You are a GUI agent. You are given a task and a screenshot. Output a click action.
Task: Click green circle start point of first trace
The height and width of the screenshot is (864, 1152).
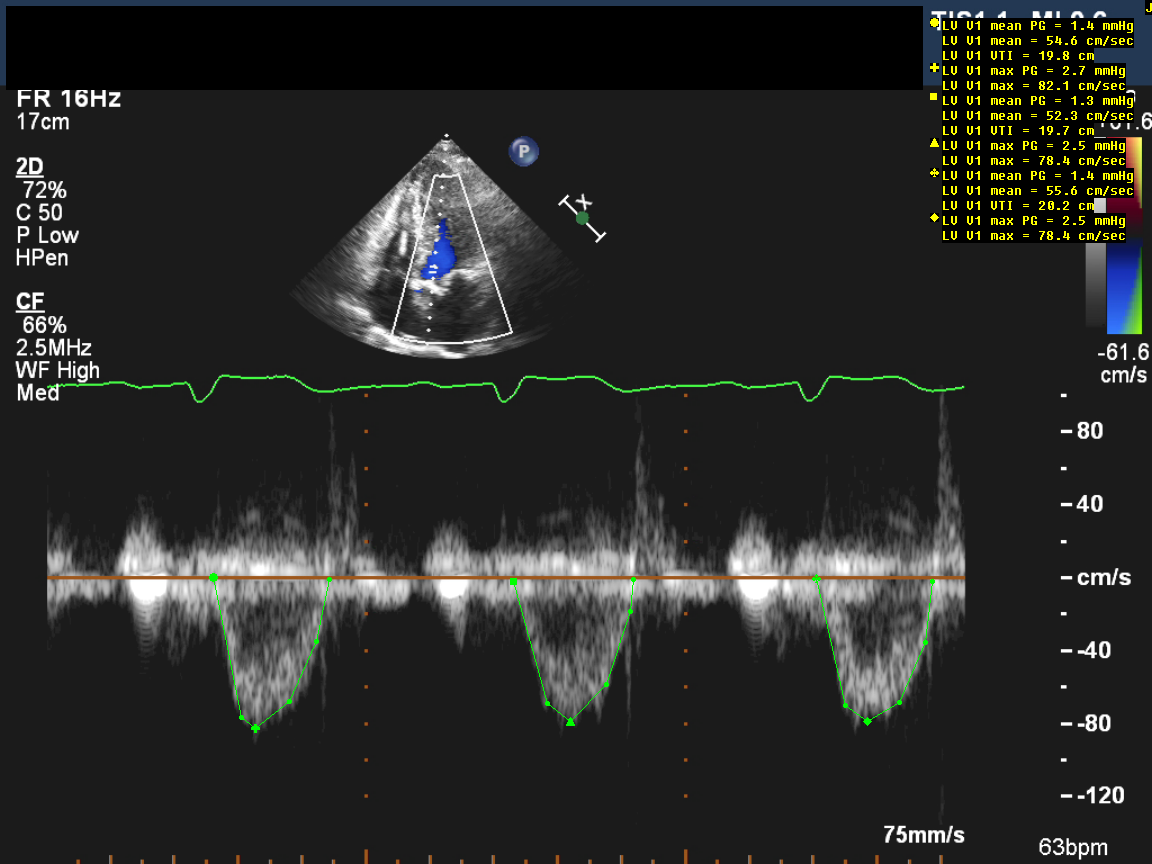click(213, 578)
